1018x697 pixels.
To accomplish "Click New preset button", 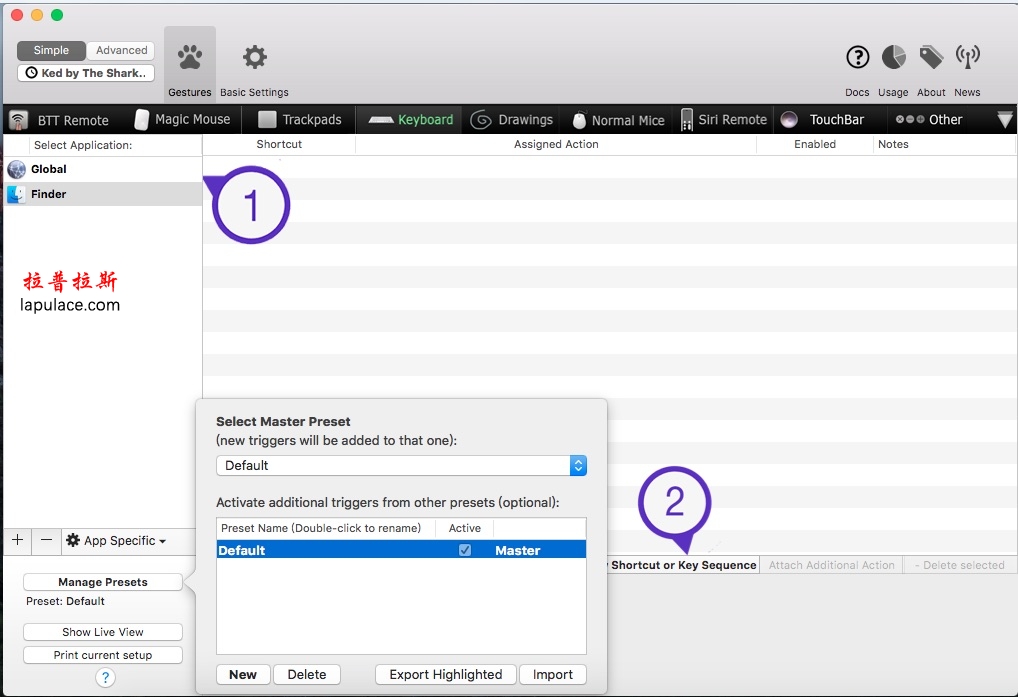I will pyautogui.click(x=243, y=675).
